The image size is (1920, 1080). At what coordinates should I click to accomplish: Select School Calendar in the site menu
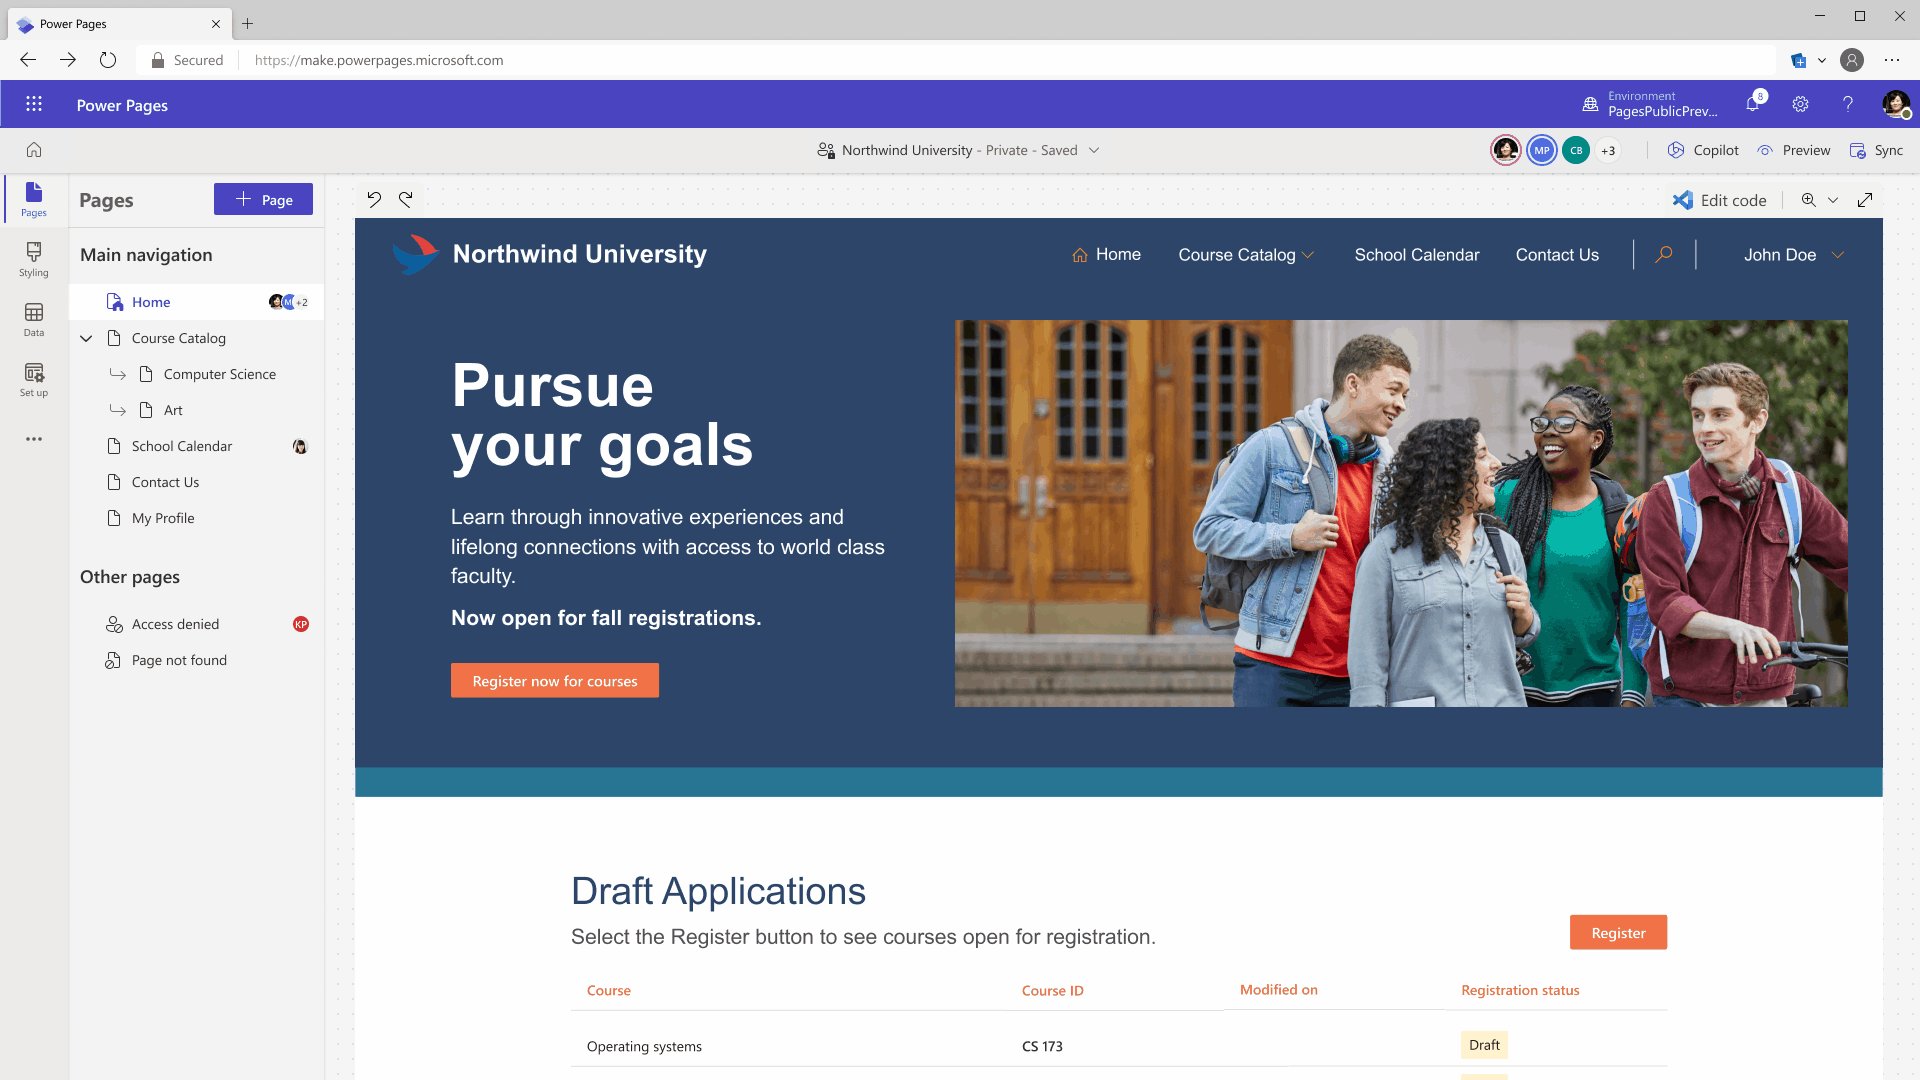(x=1416, y=254)
